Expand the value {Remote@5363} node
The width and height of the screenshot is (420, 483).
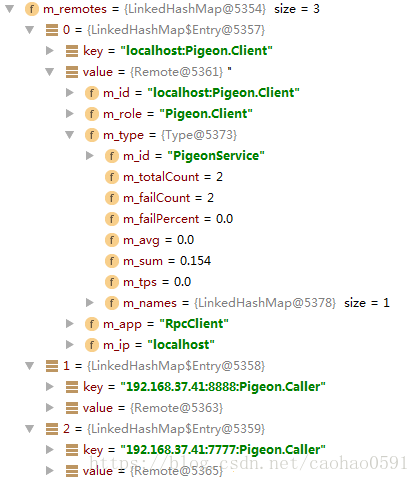pos(50,408)
